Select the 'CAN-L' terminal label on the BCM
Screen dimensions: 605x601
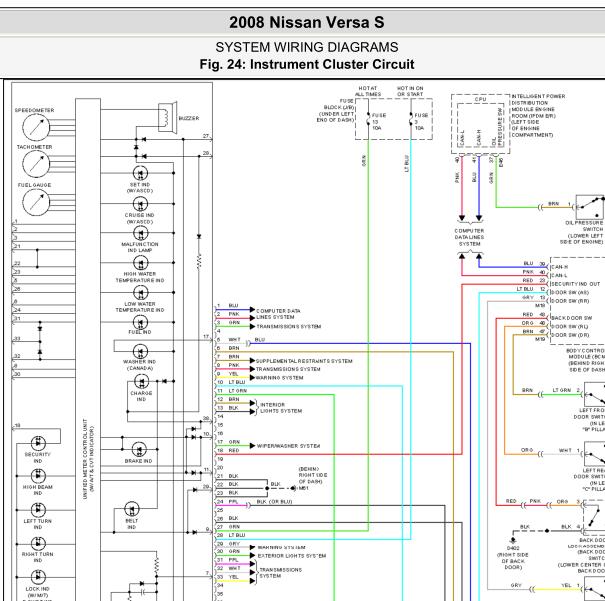coord(559,275)
